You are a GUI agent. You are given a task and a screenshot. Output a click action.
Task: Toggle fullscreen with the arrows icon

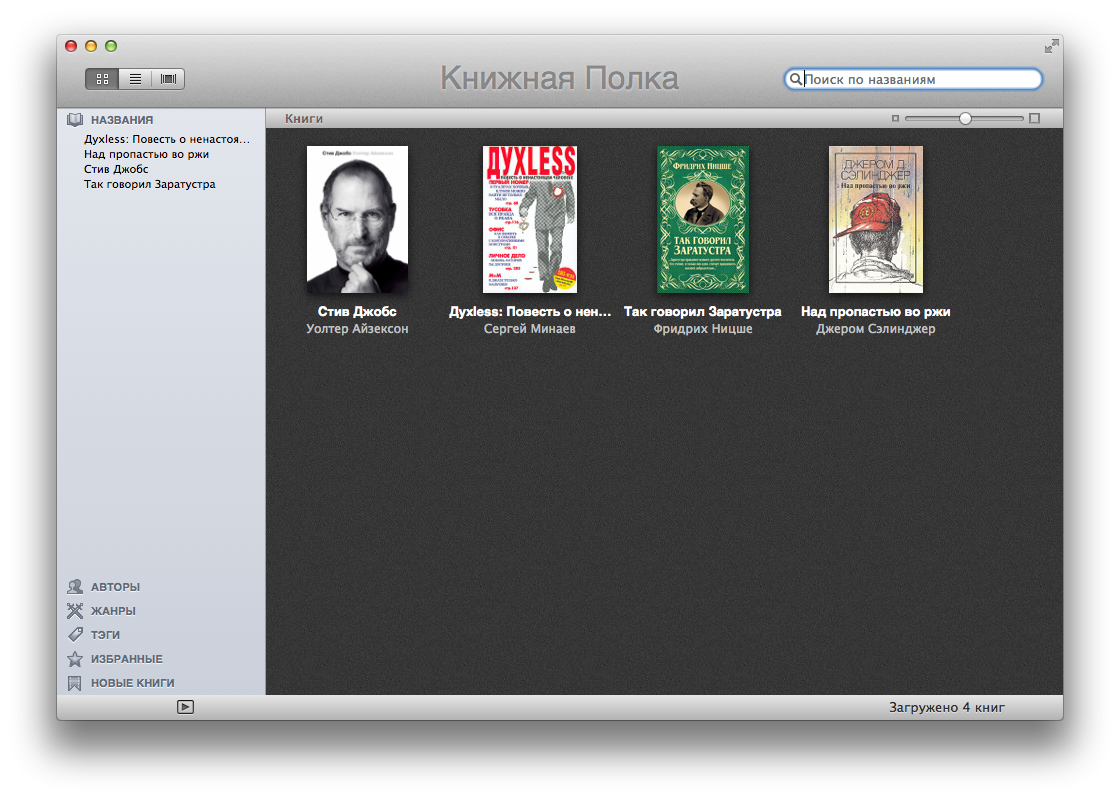click(x=1051, y=46)
